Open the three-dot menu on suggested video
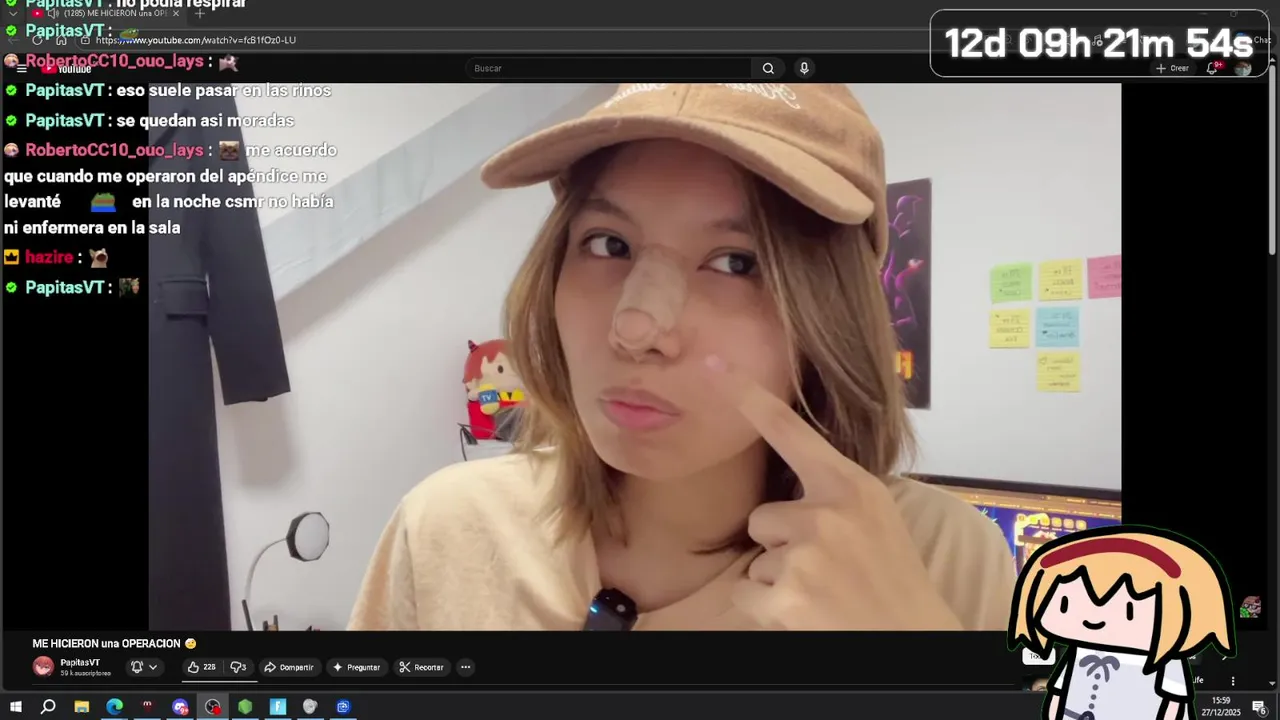Screen dimensions: 1280x720 (x=1233, y=681)
